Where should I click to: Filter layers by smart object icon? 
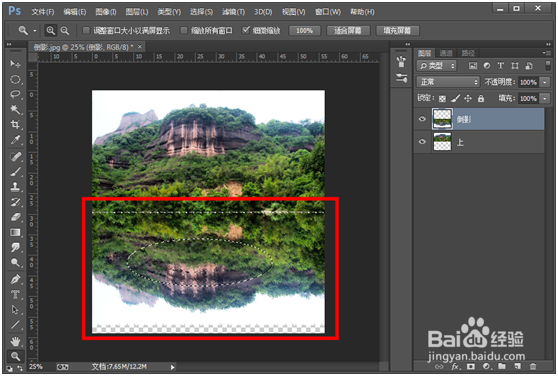point(529,66)
